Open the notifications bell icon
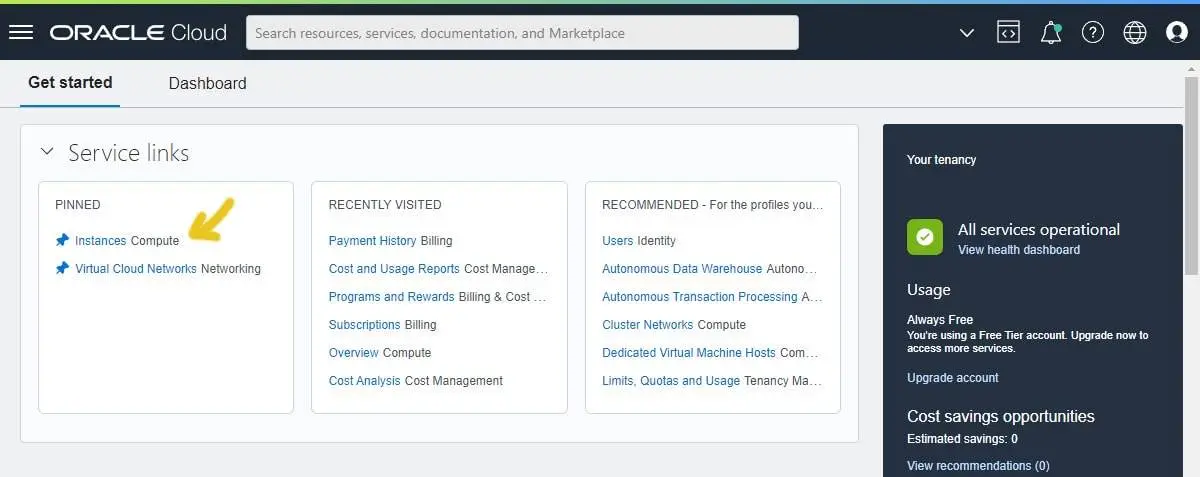1200x477 pixels. (1051, 32)
